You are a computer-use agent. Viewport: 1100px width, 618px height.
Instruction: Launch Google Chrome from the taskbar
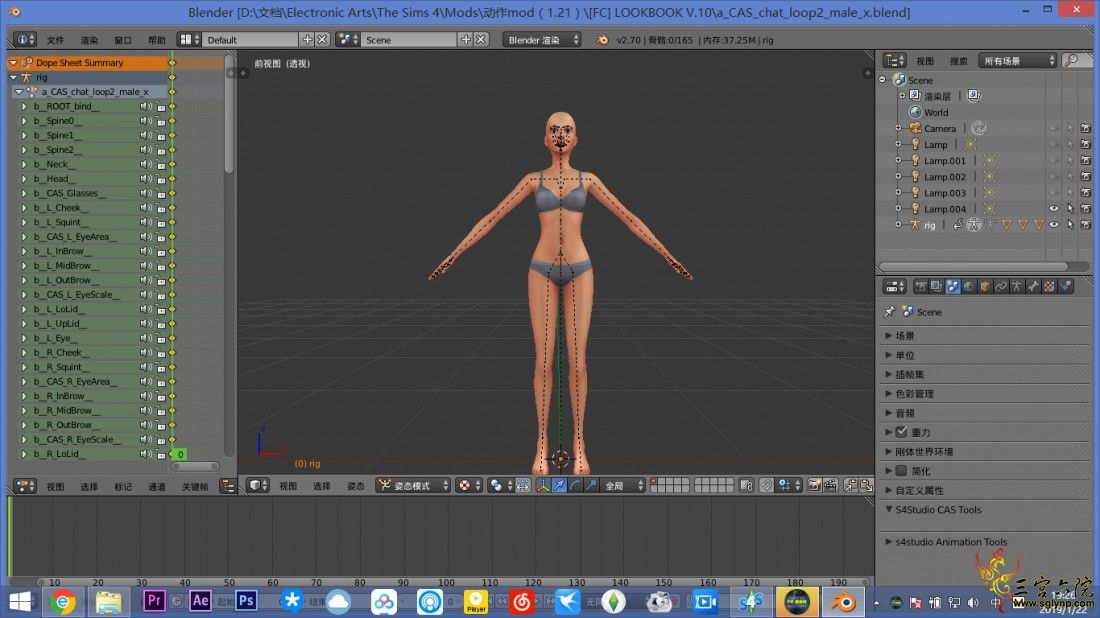click(62, 602)
